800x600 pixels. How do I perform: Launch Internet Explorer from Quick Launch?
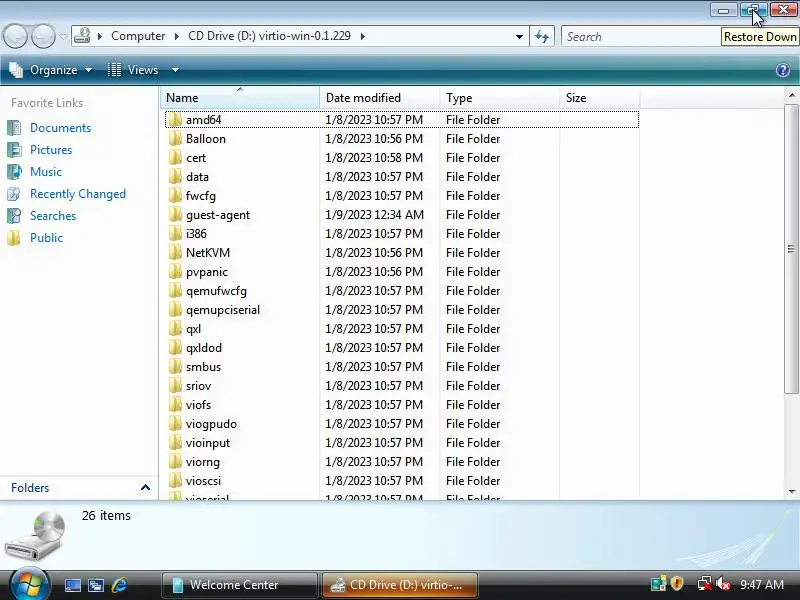(120, 585)
